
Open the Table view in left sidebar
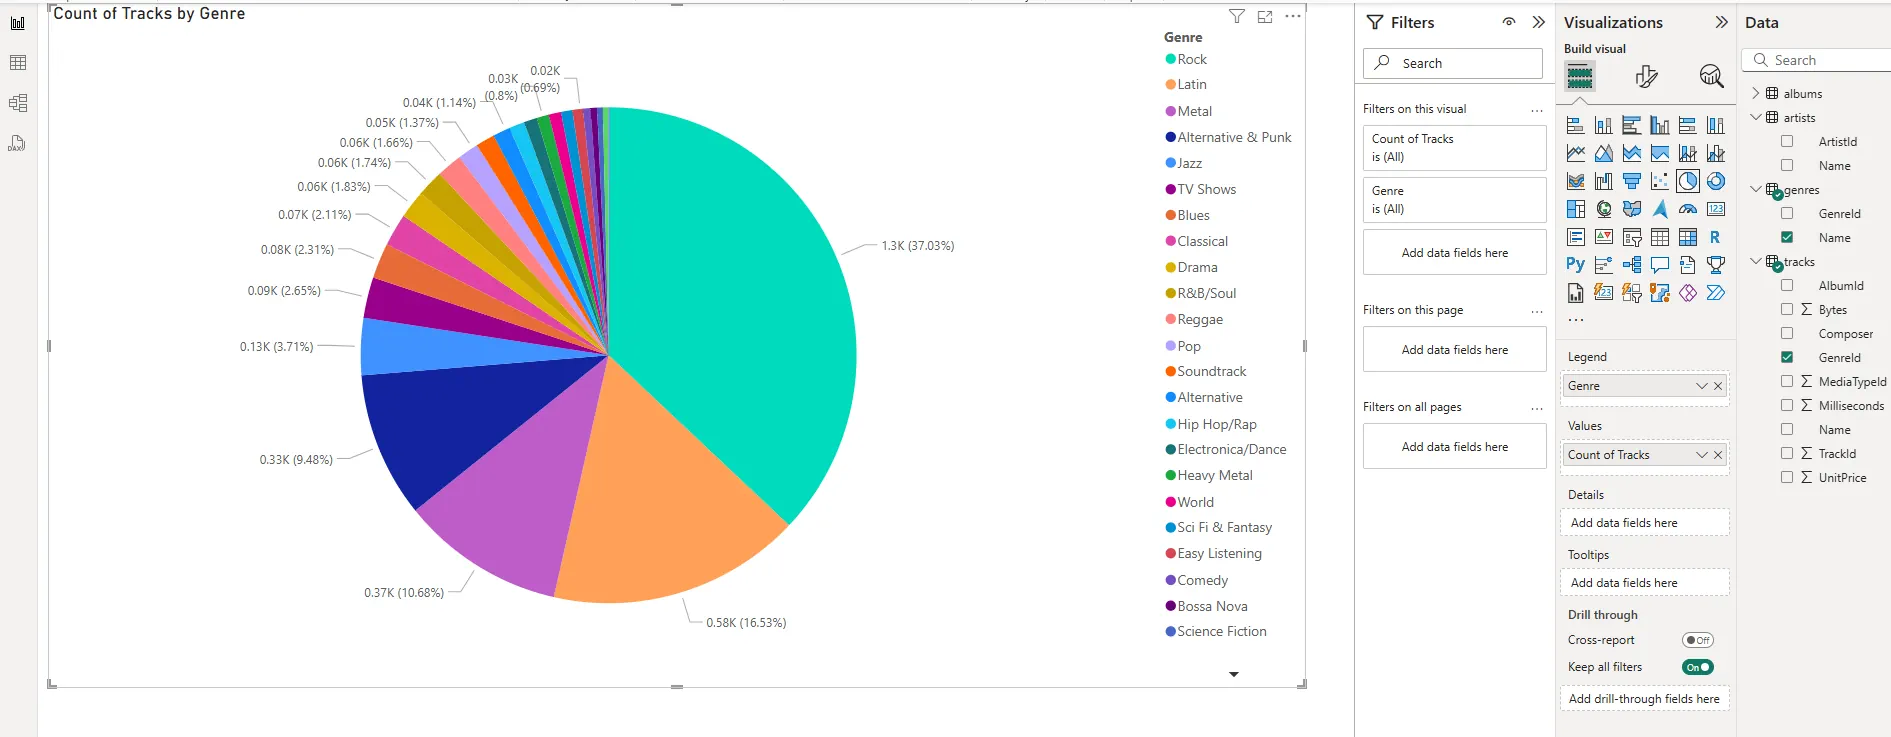click(18, 63)
